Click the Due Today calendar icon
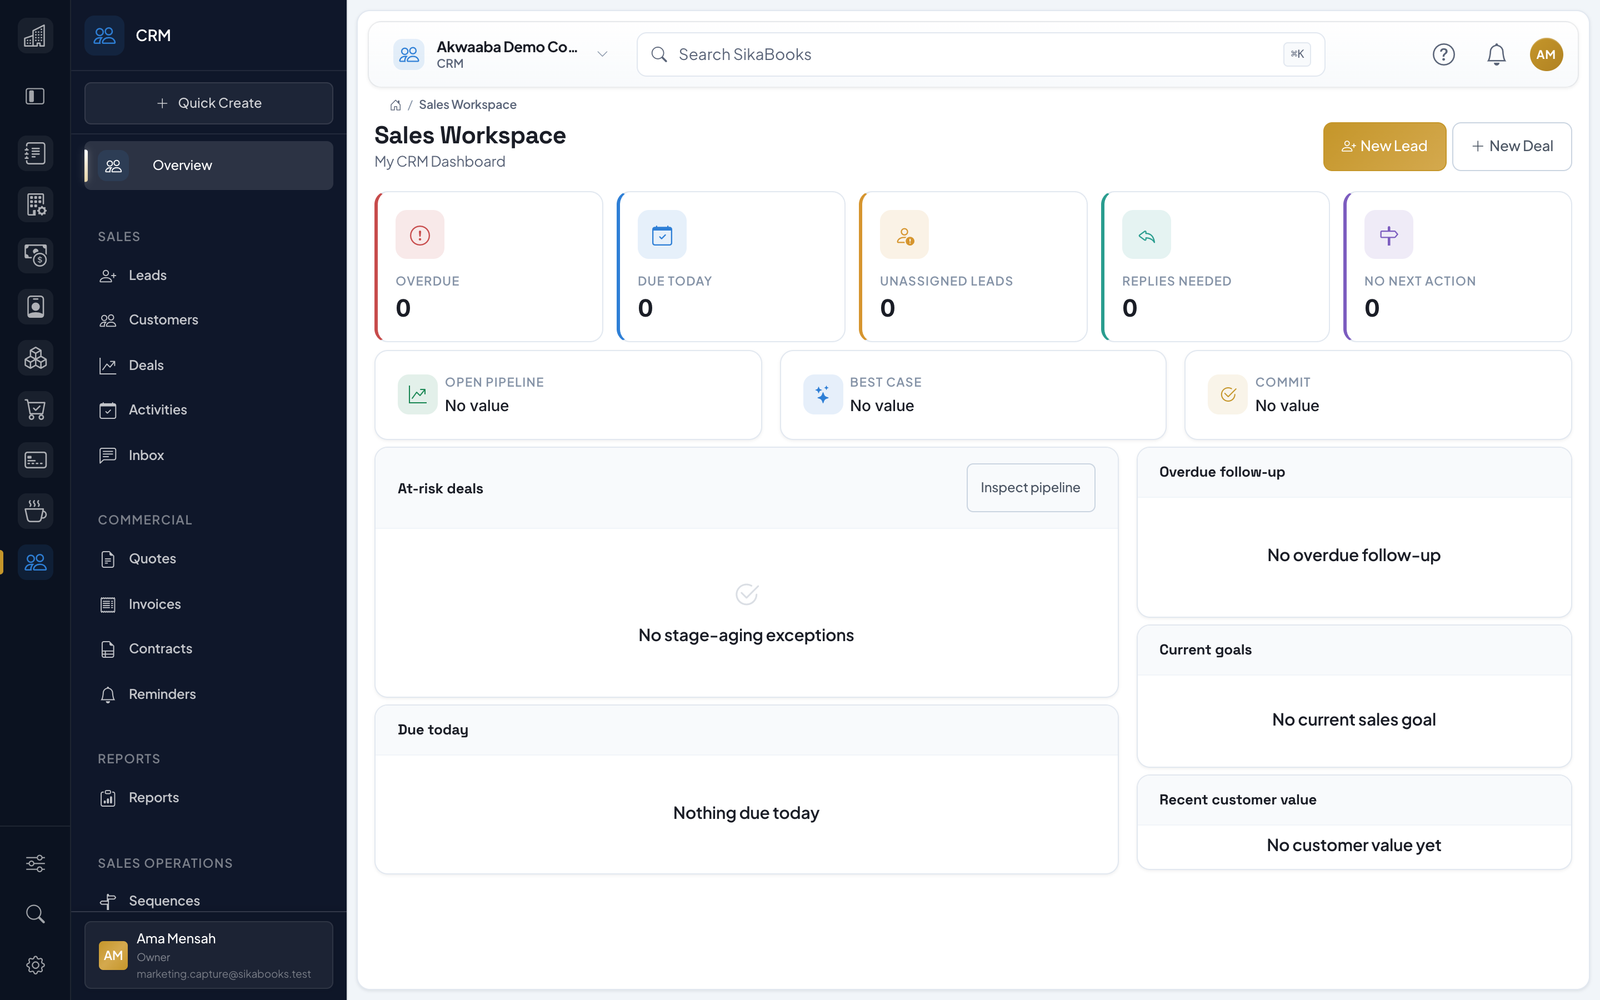 click(662, 235)
